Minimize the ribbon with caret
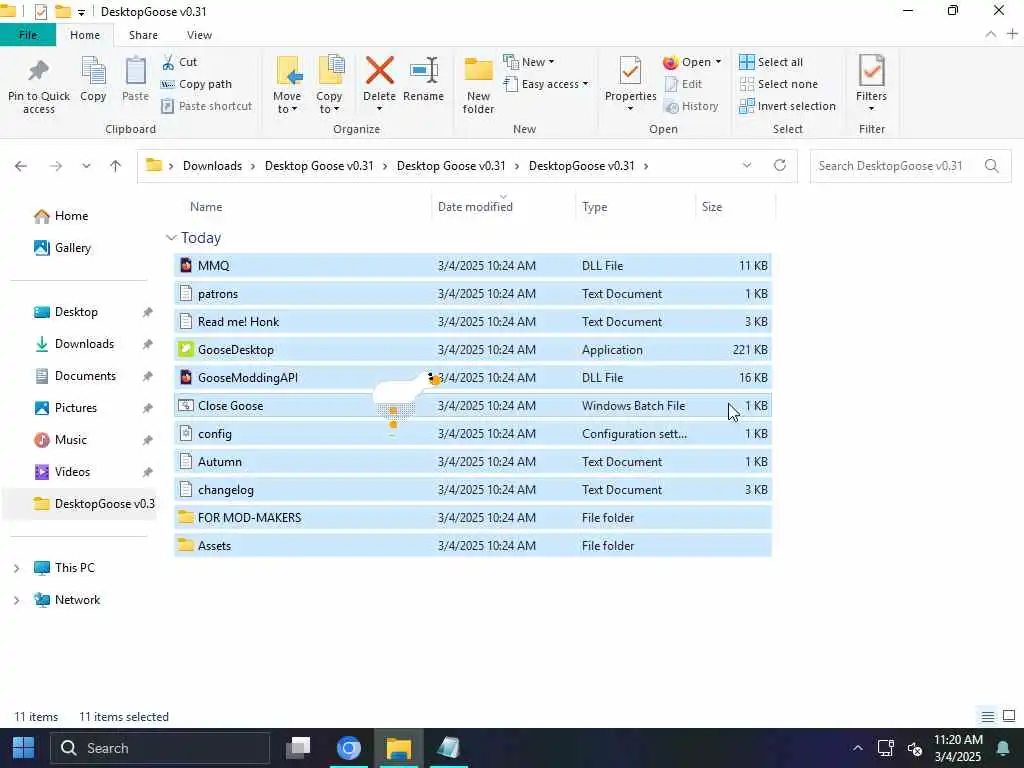The image size is (1024, 768). pos(991,35)
